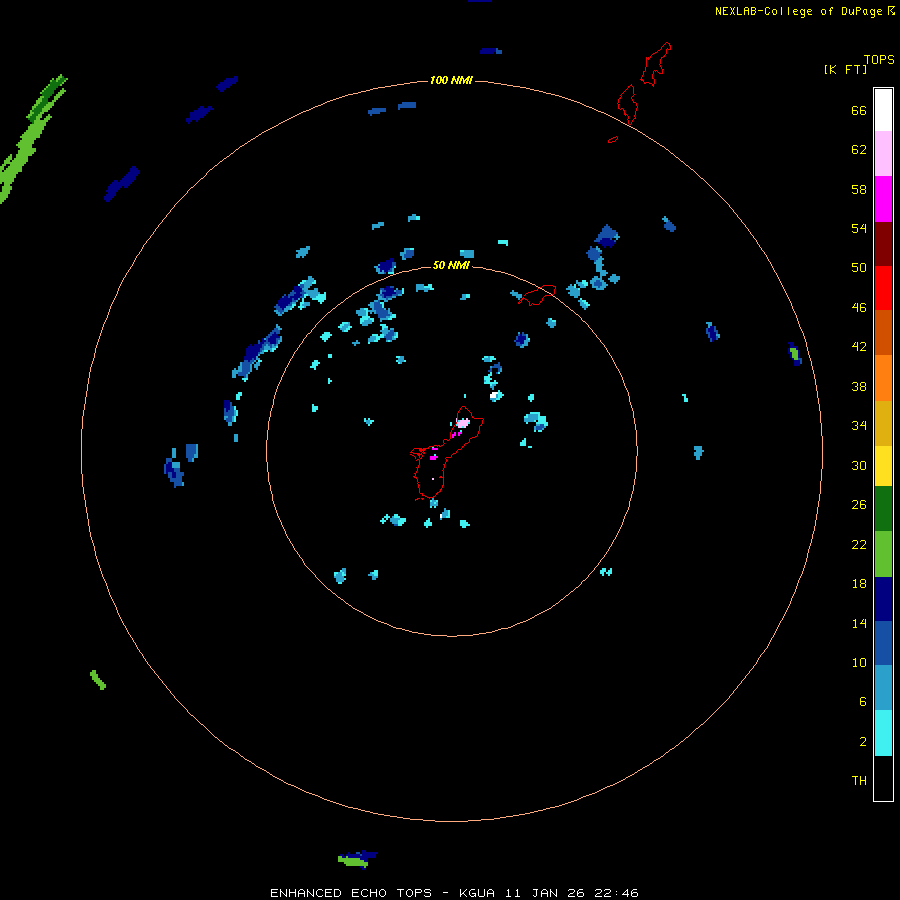The width and height of the screenshot is (900, 900).
Task: Click the legend value 62
Action: coord(859,150)
